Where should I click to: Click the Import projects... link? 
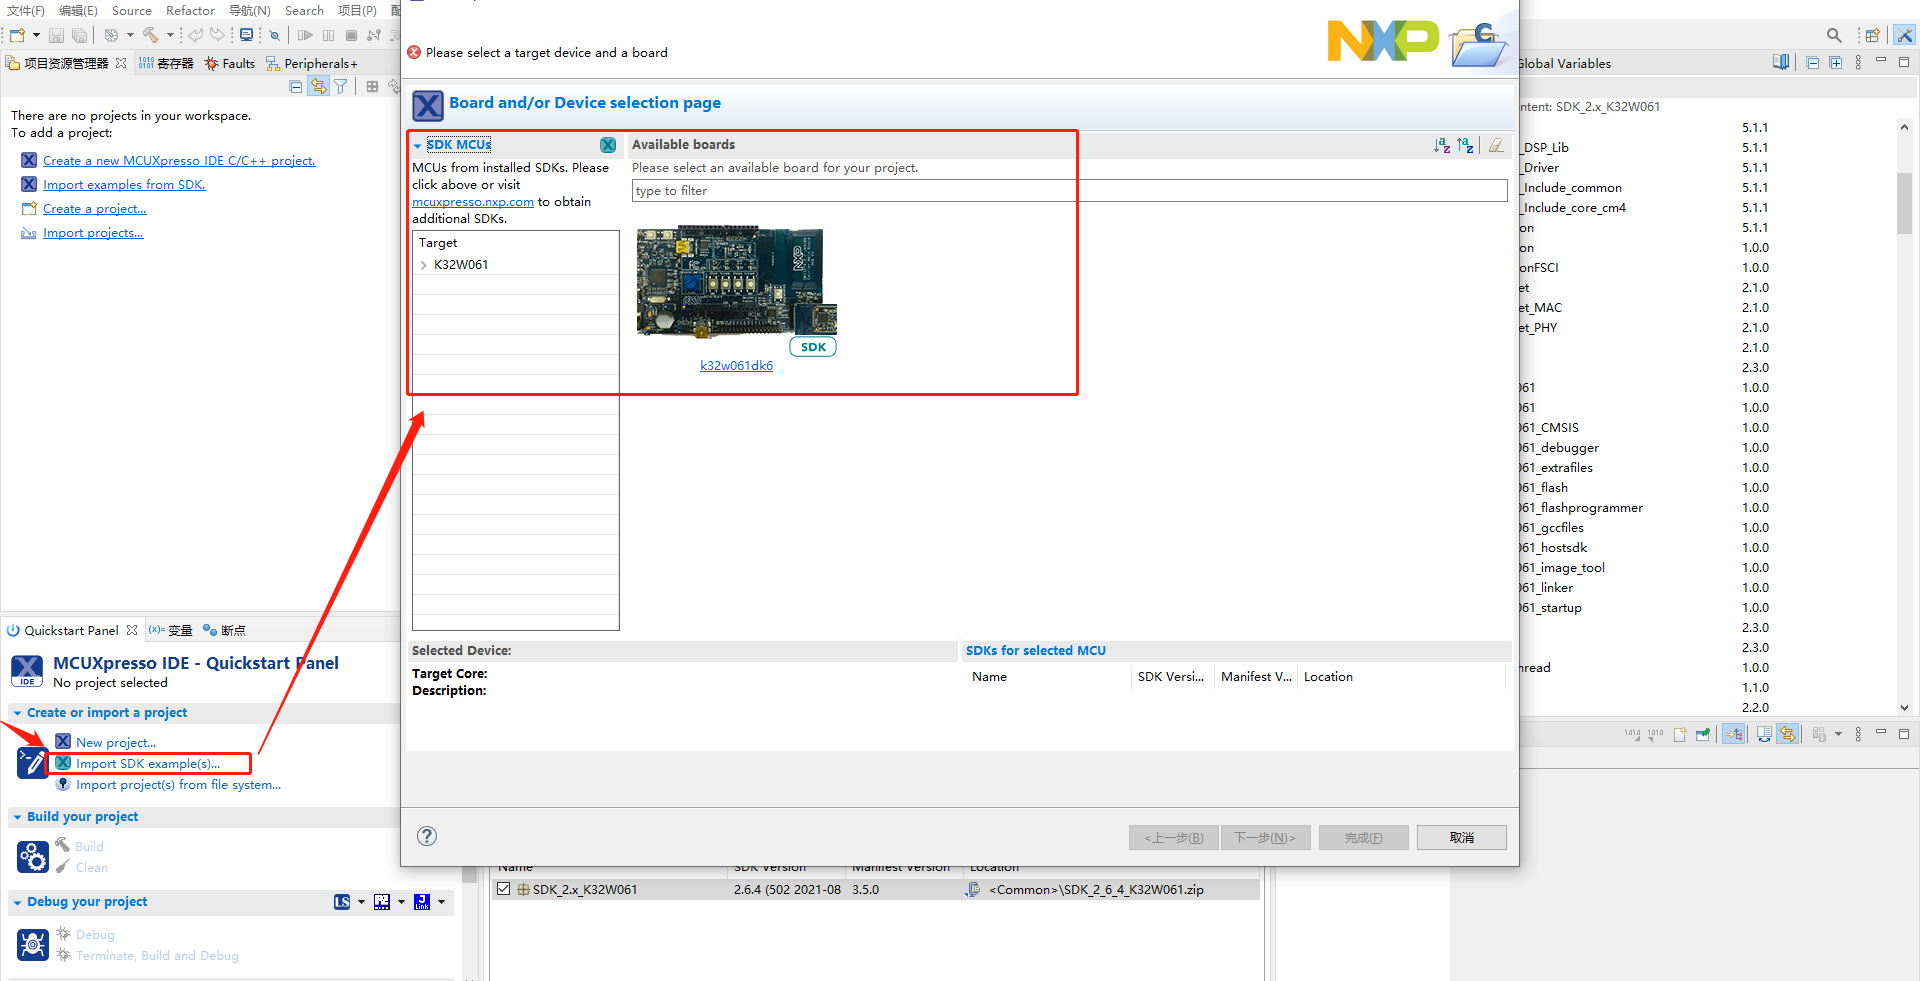[93, 233]
